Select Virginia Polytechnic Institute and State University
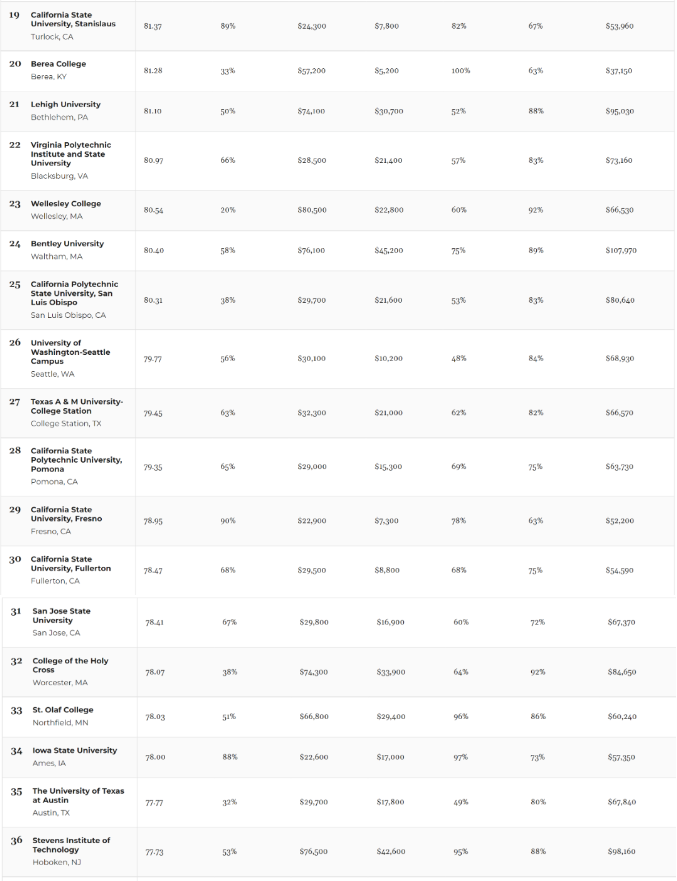This screenshot has width=677, height=881. click(x=70, y=154)
